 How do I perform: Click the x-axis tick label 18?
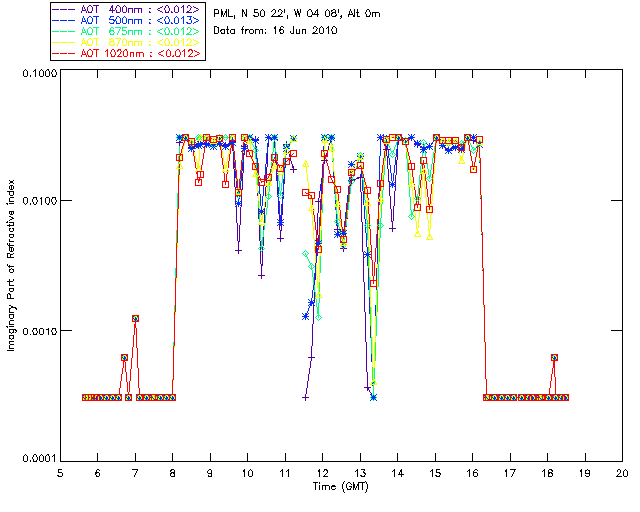point(548,473)
